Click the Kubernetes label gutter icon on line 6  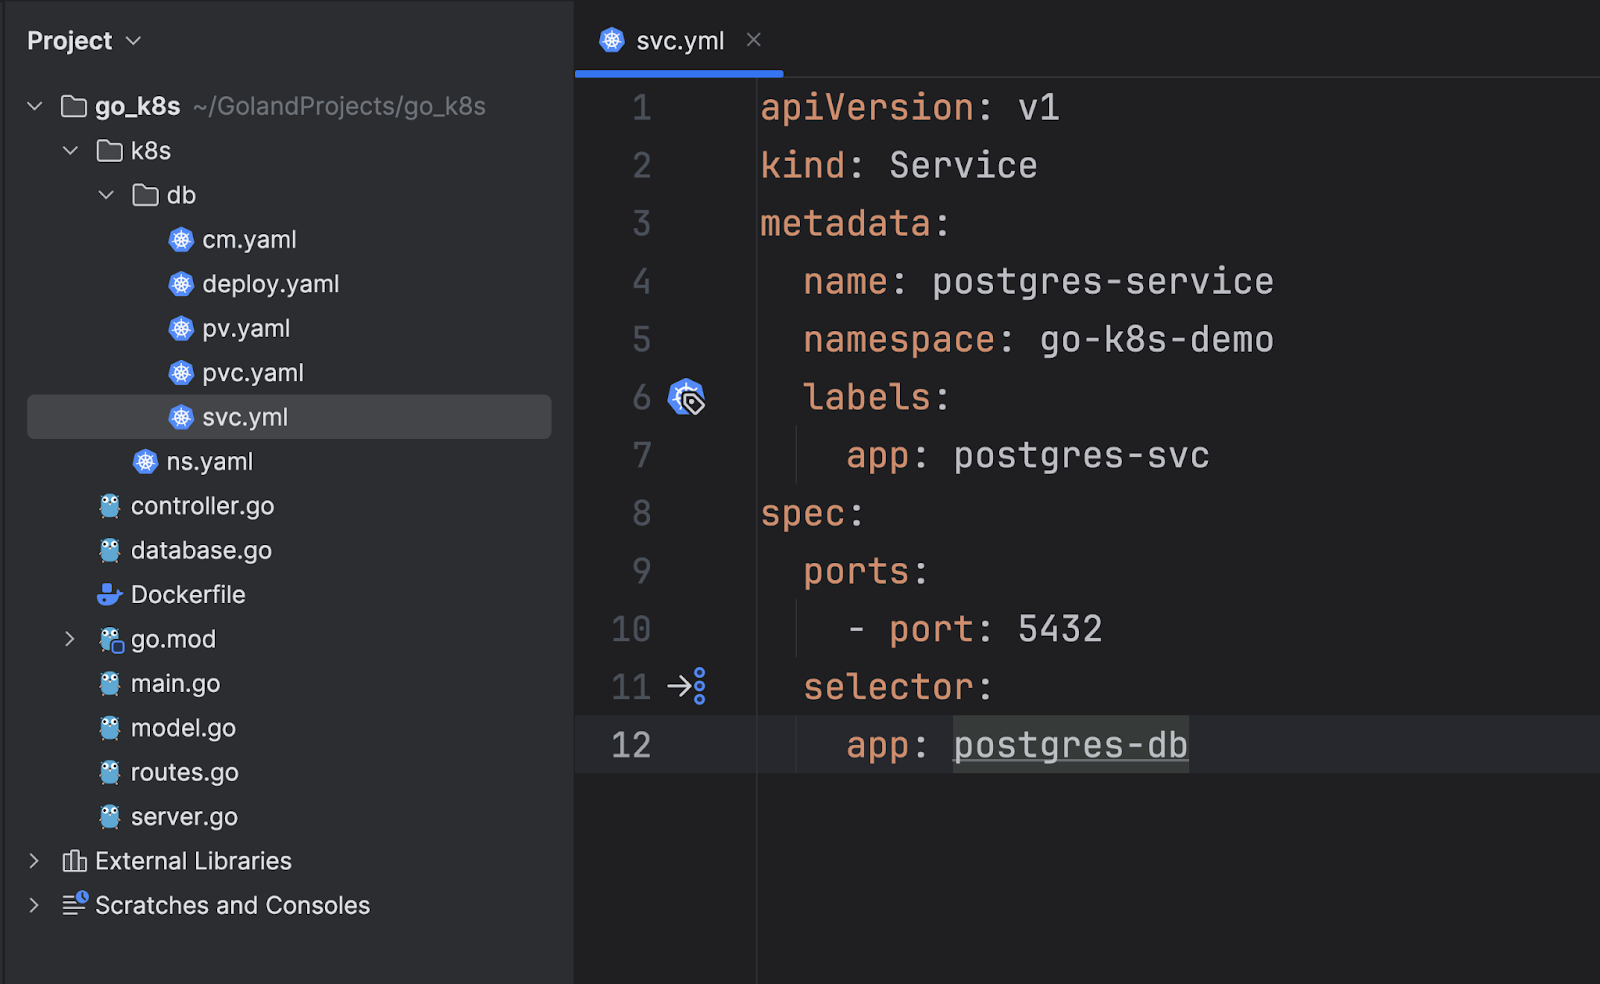(686, 397)
